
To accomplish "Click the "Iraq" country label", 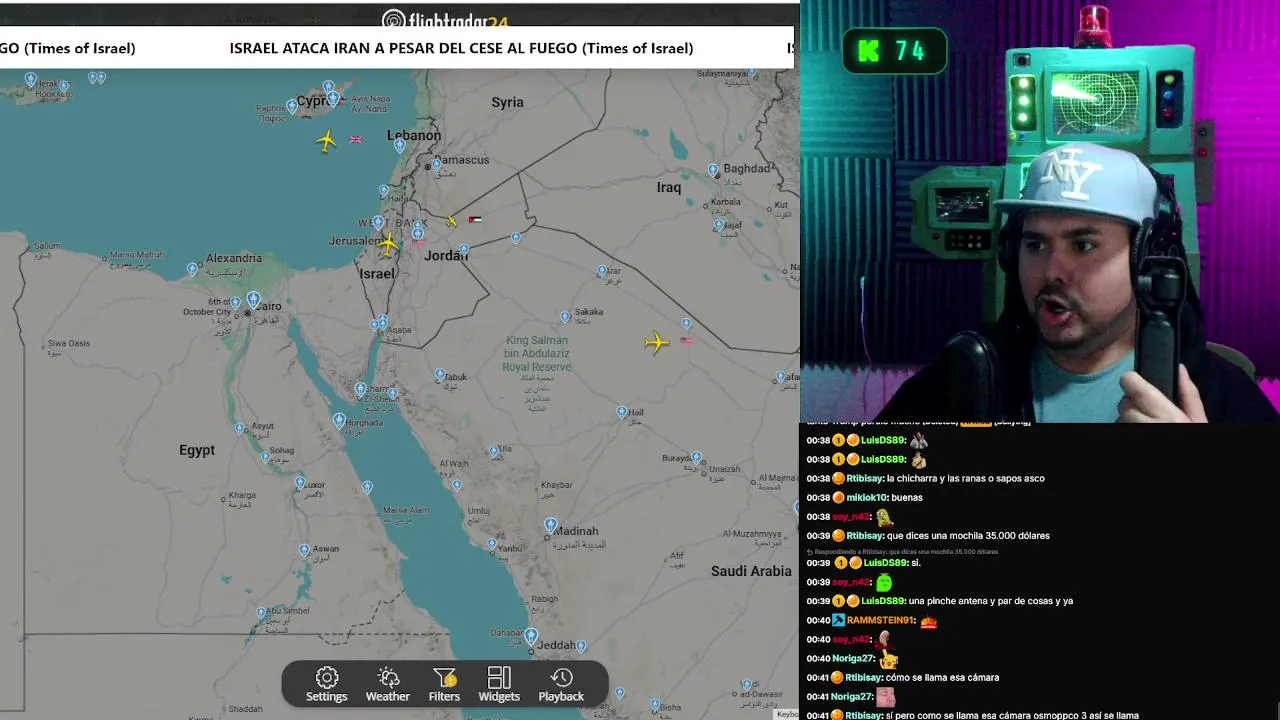I will [x=669, y=187].
